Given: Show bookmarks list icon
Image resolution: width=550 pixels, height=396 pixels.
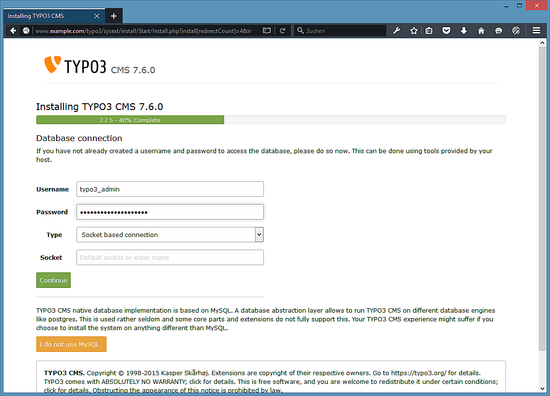Looking at the screenshot, I should point(429,31).
